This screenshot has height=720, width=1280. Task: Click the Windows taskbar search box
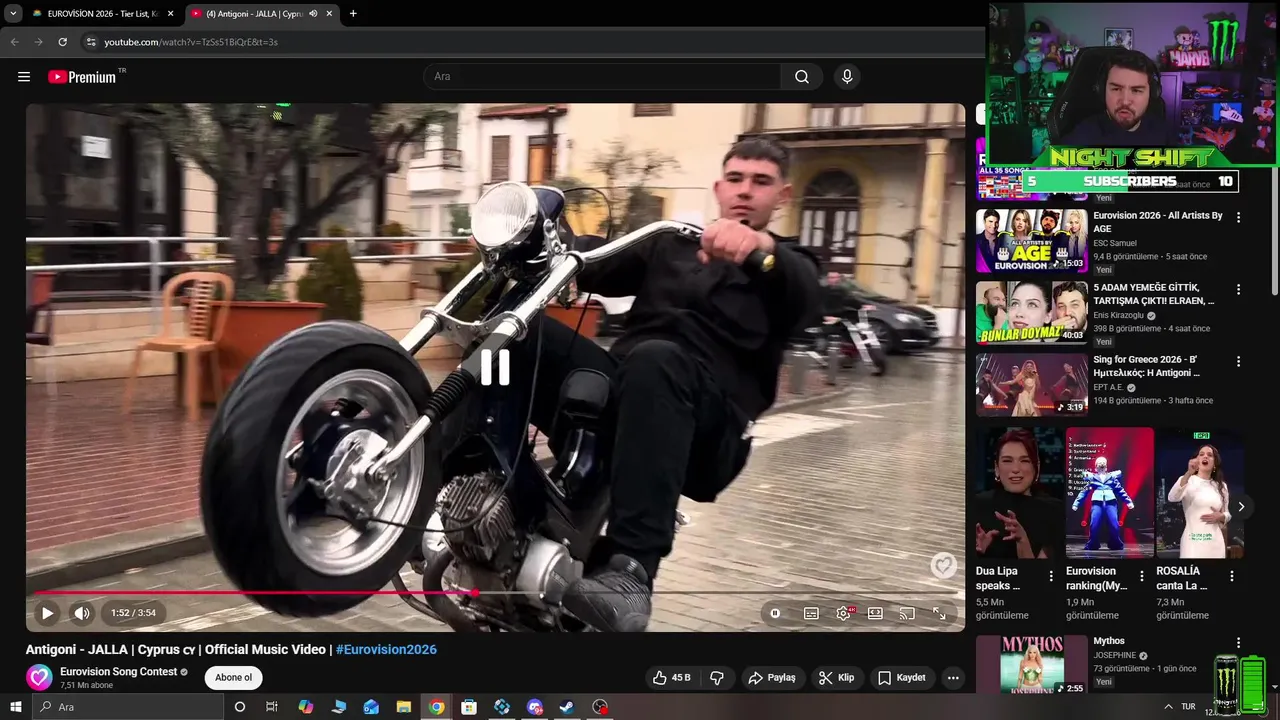tap(127, 707)
